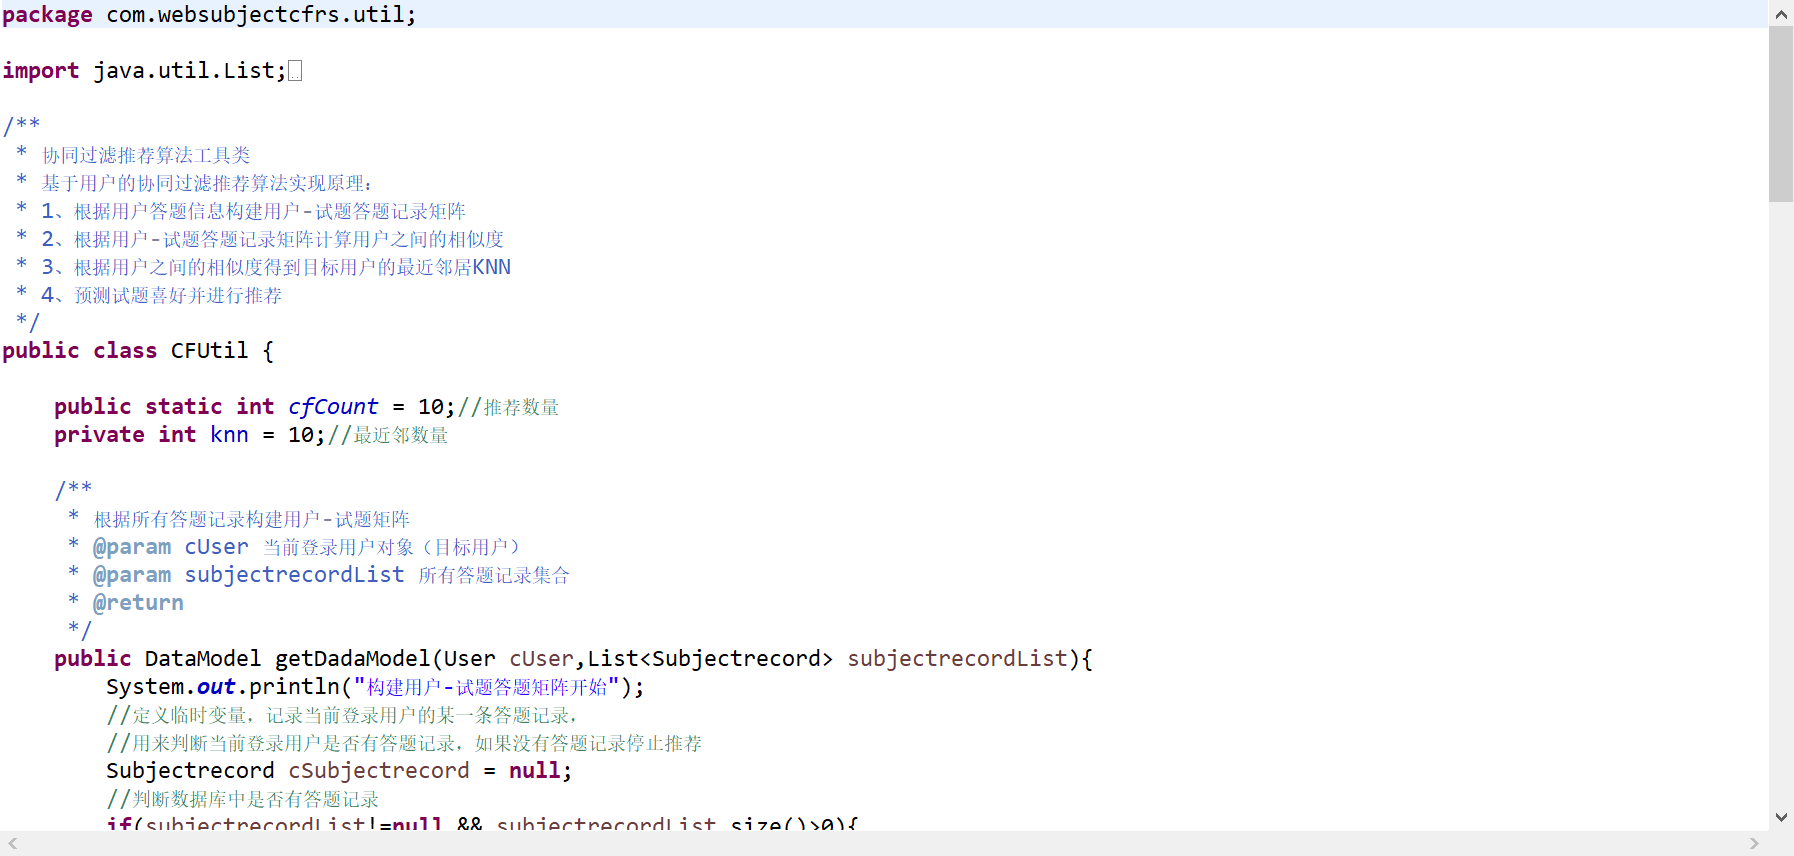Image resolution: width=1794 pixels, height=856 pixels.
Task: Click the class name CFUtil
Action: 209,351
